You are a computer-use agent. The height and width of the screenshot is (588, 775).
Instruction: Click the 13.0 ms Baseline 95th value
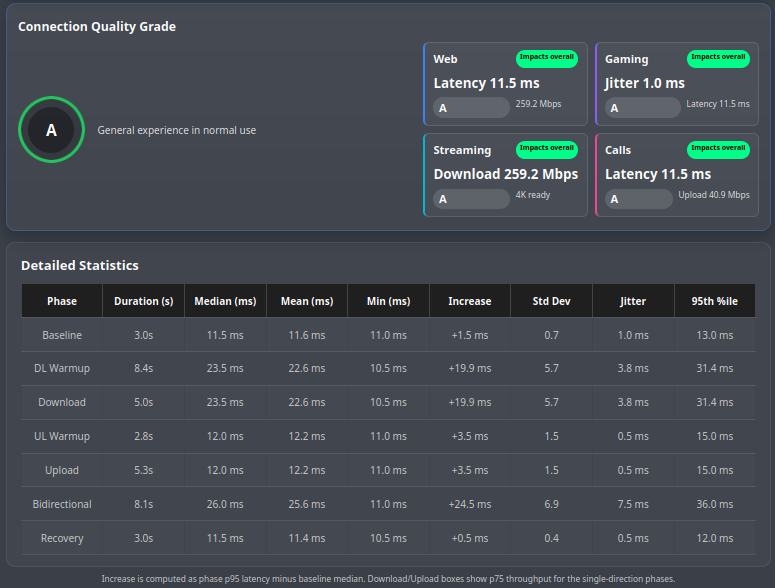[x=715, y=335]
